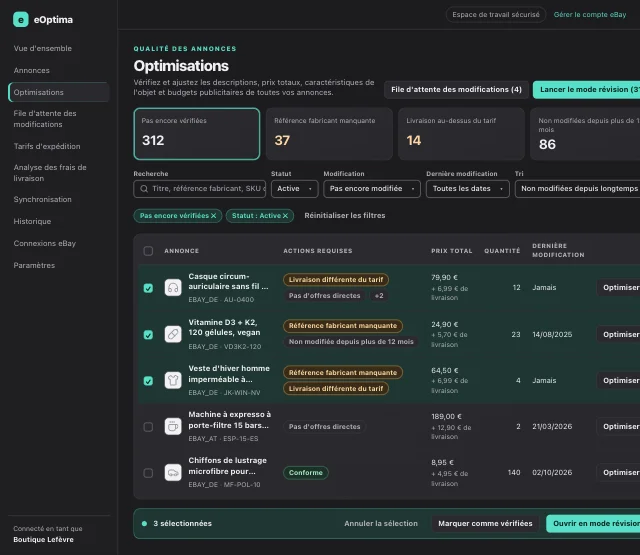Open Vue d'ensemble in the sidebar
Viewport: 640px width, 555px height.
[43, 48]
